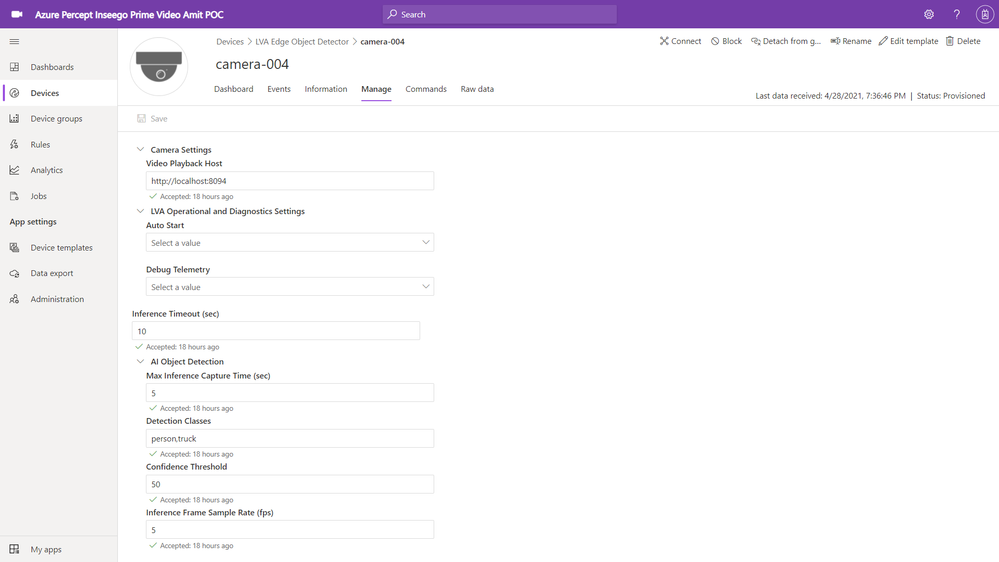Viewport: 999px width, 562px height.
Task: Click the Device groups sidebar icon
Action: (x=14, y=119)
